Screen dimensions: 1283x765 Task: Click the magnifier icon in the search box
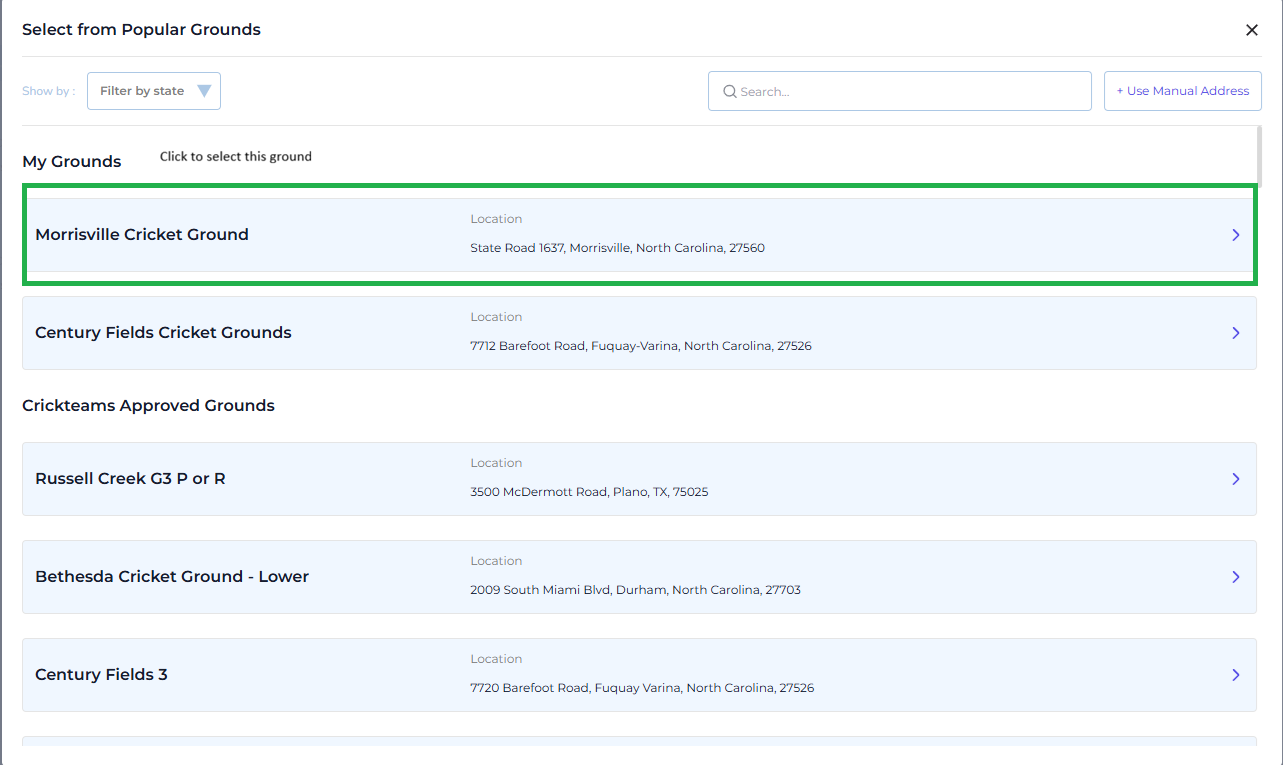click(x=730, y=91)
